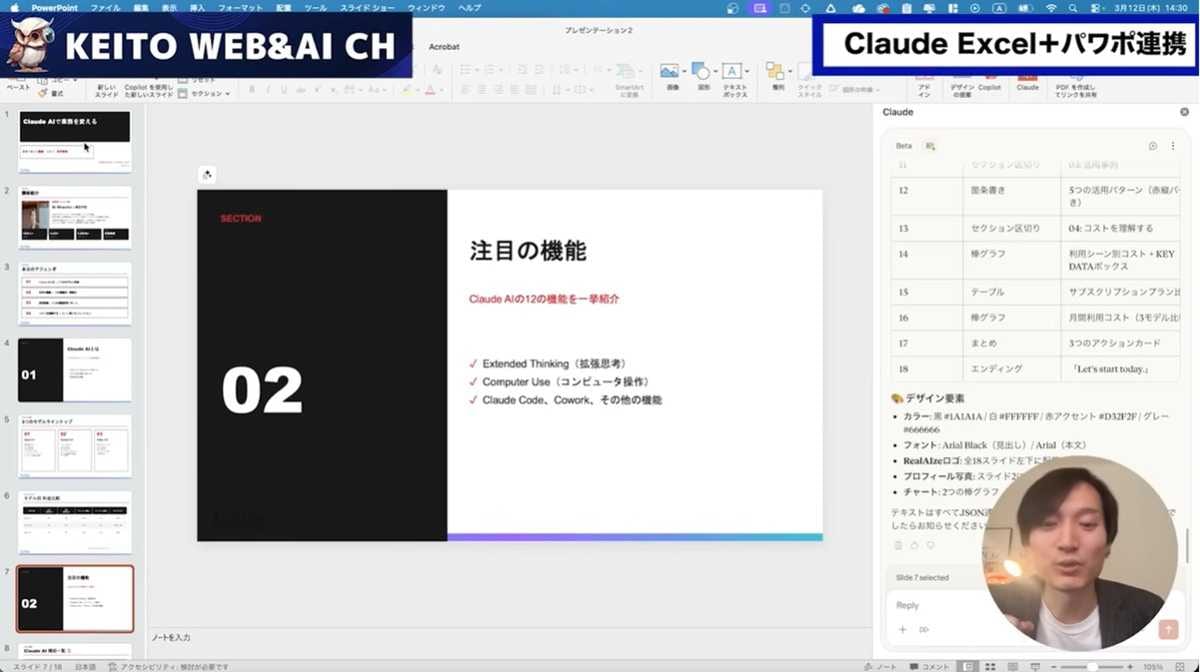Select slide 4 thumbnail in the sidebar
This screenshot has width=1200, height=672.
coord(75,370)
